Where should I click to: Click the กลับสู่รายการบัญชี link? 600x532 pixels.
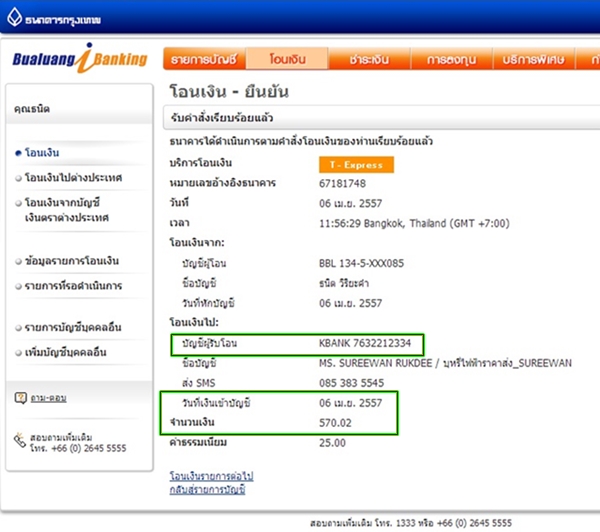coord(207,490)
